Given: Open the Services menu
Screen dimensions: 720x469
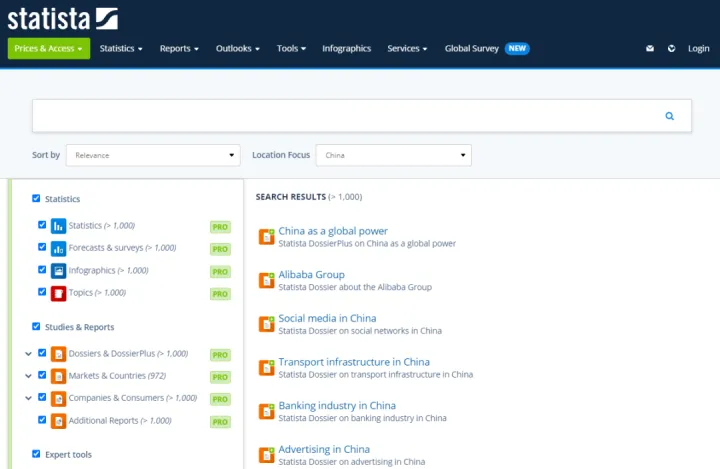Looking at the screenshot, I should pyautogui.click(x=407, y=48).
